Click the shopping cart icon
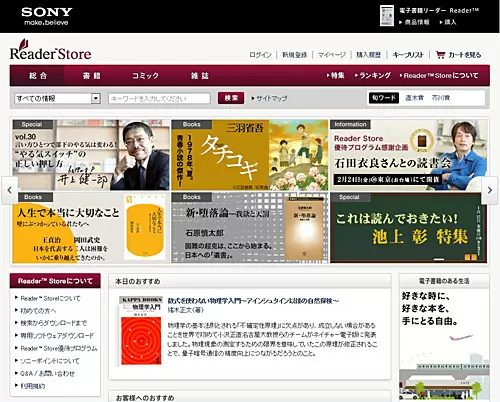 (440, 55)
